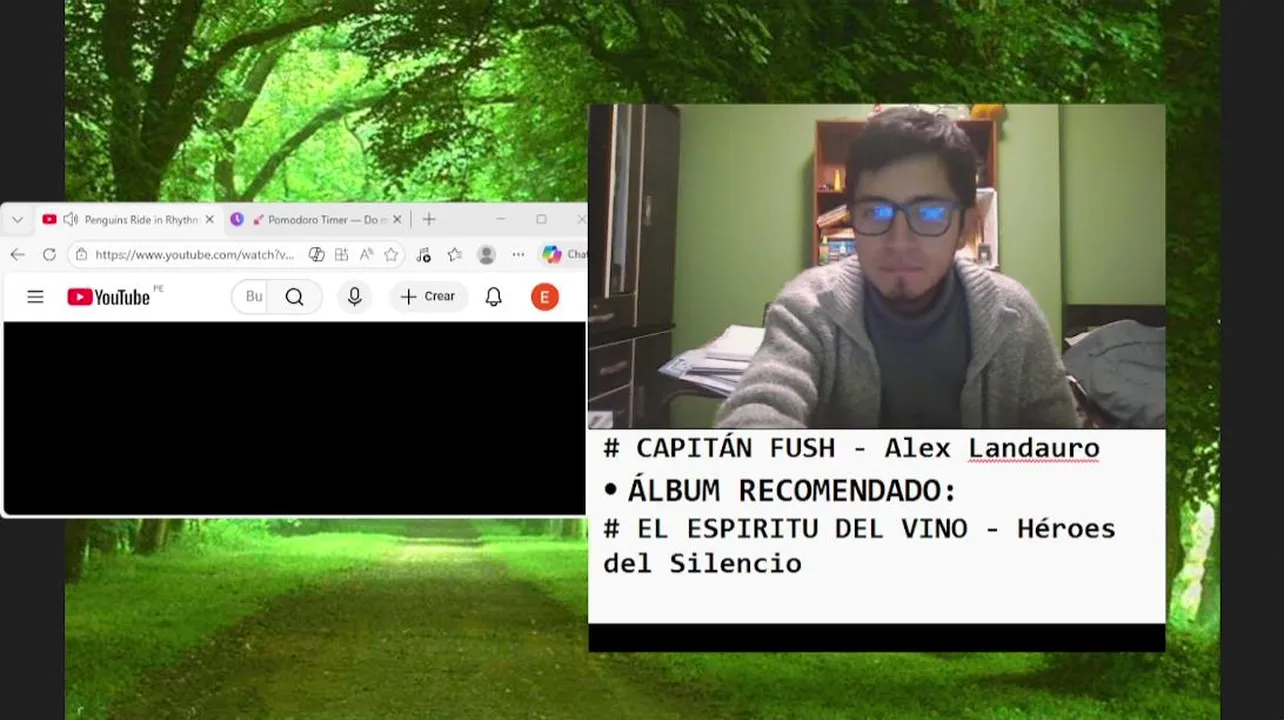Image resolution: width=1284 pixels, height=720 pixels.
Task: Click the YouTube search magnifier button
Action: tap(295, 297)
